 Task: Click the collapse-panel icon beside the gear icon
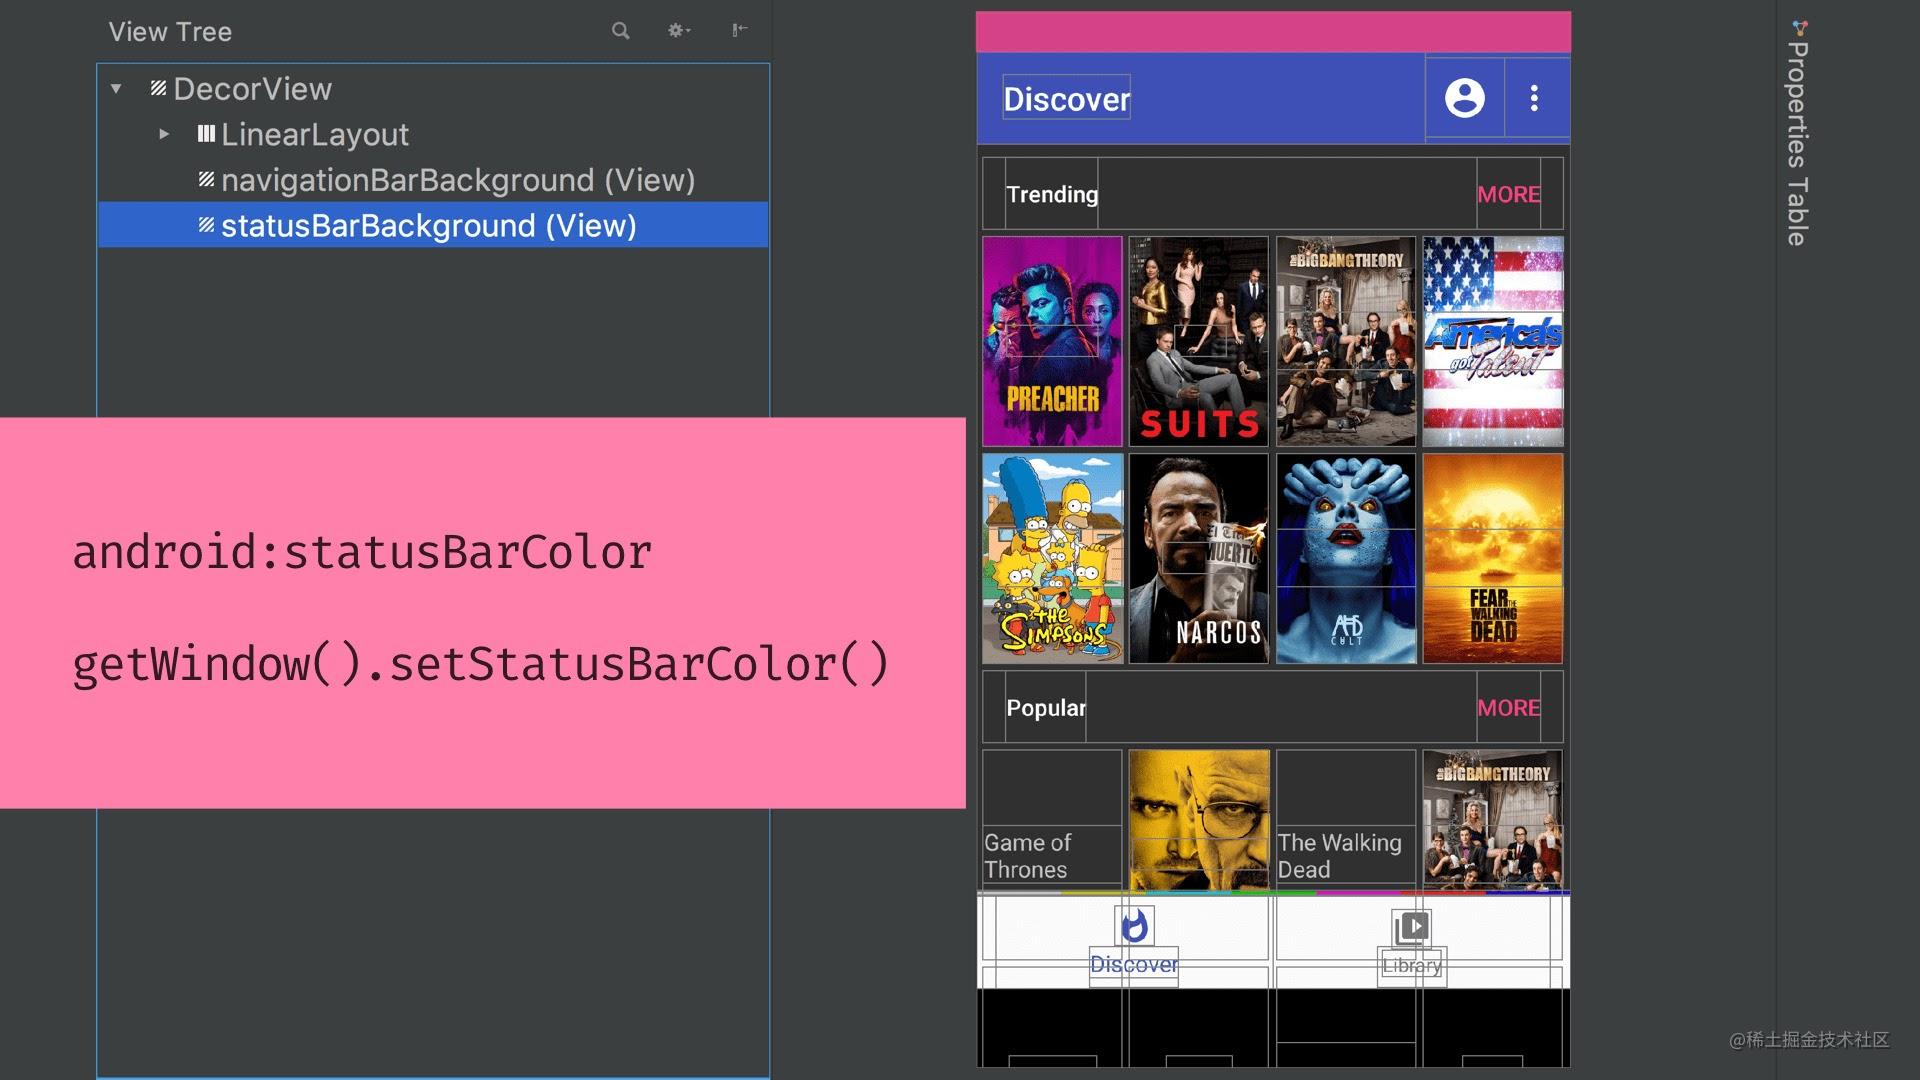click(x=738, y=31)
